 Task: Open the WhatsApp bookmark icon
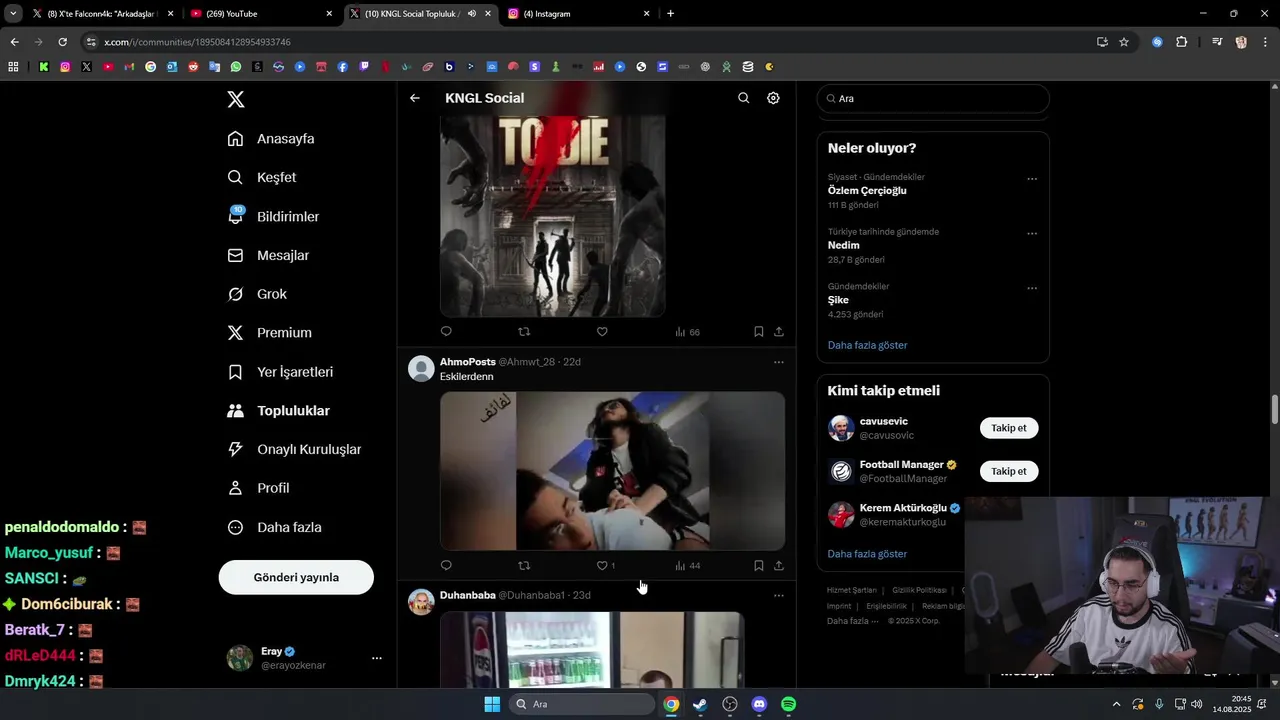coord(236,67)
